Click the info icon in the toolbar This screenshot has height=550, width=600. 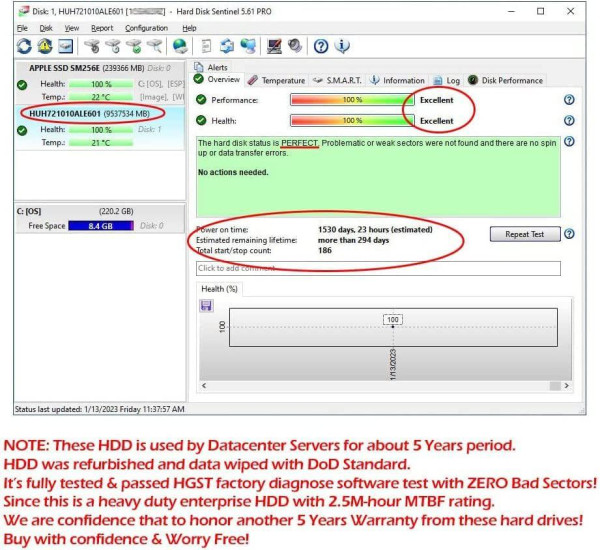342,46
